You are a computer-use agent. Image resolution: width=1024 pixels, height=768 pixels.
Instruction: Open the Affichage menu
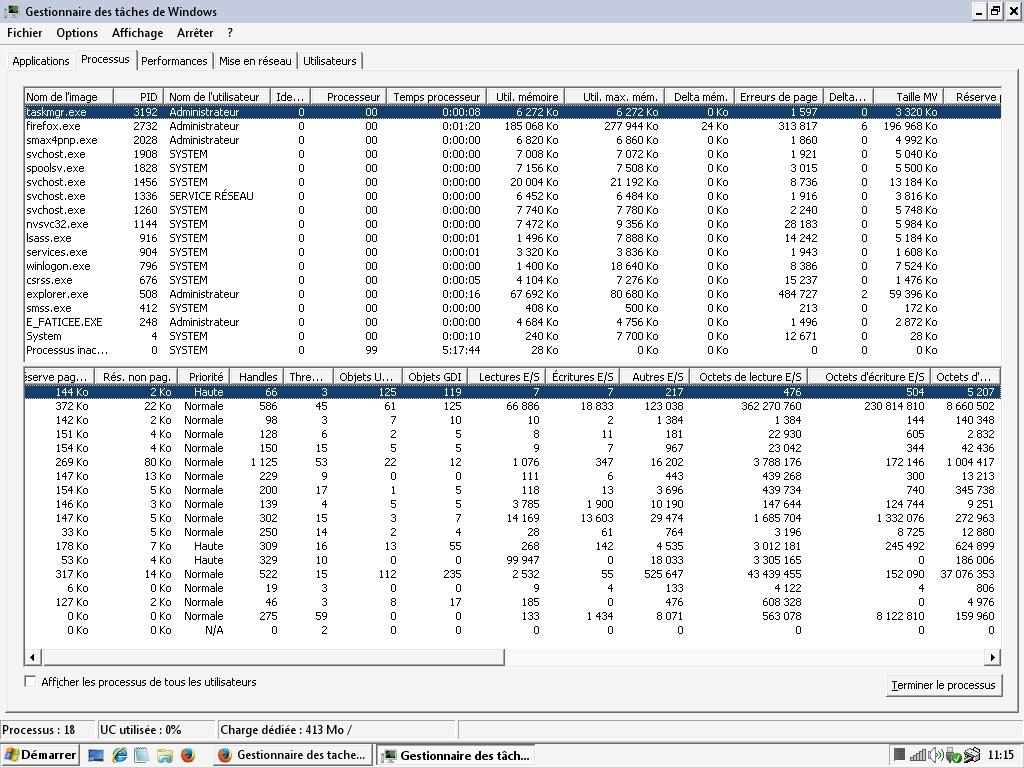pos(137,33)
